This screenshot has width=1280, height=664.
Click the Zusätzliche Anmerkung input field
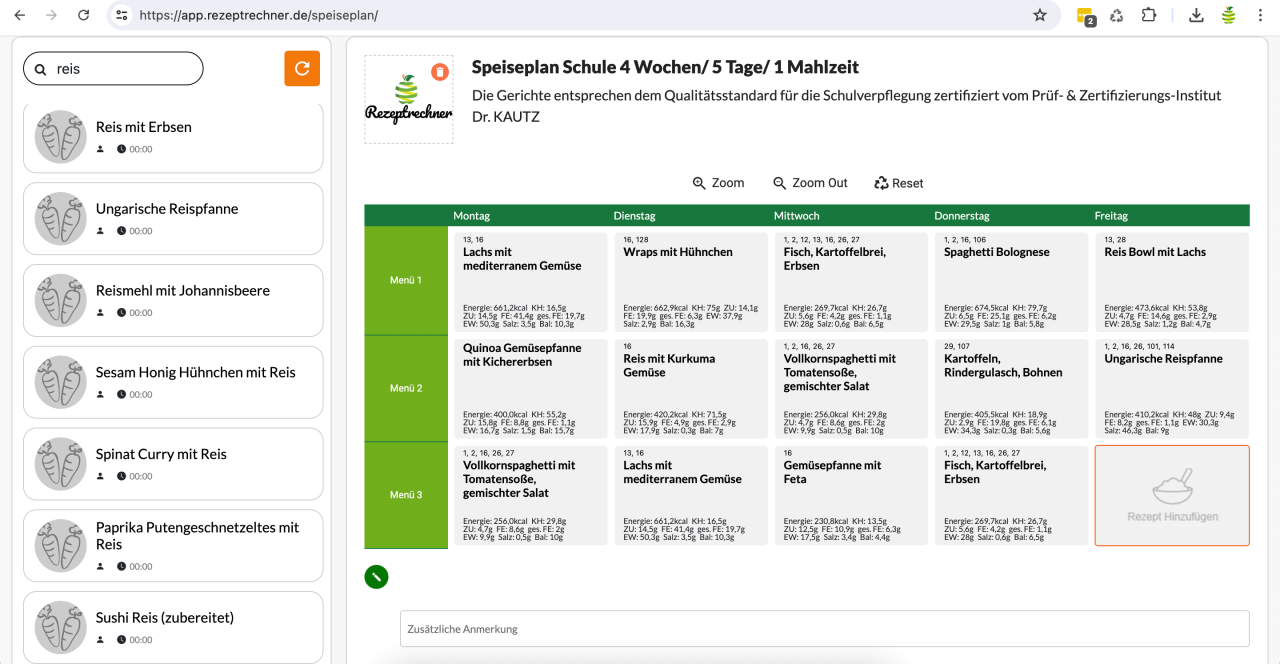[x=824, y=628]
